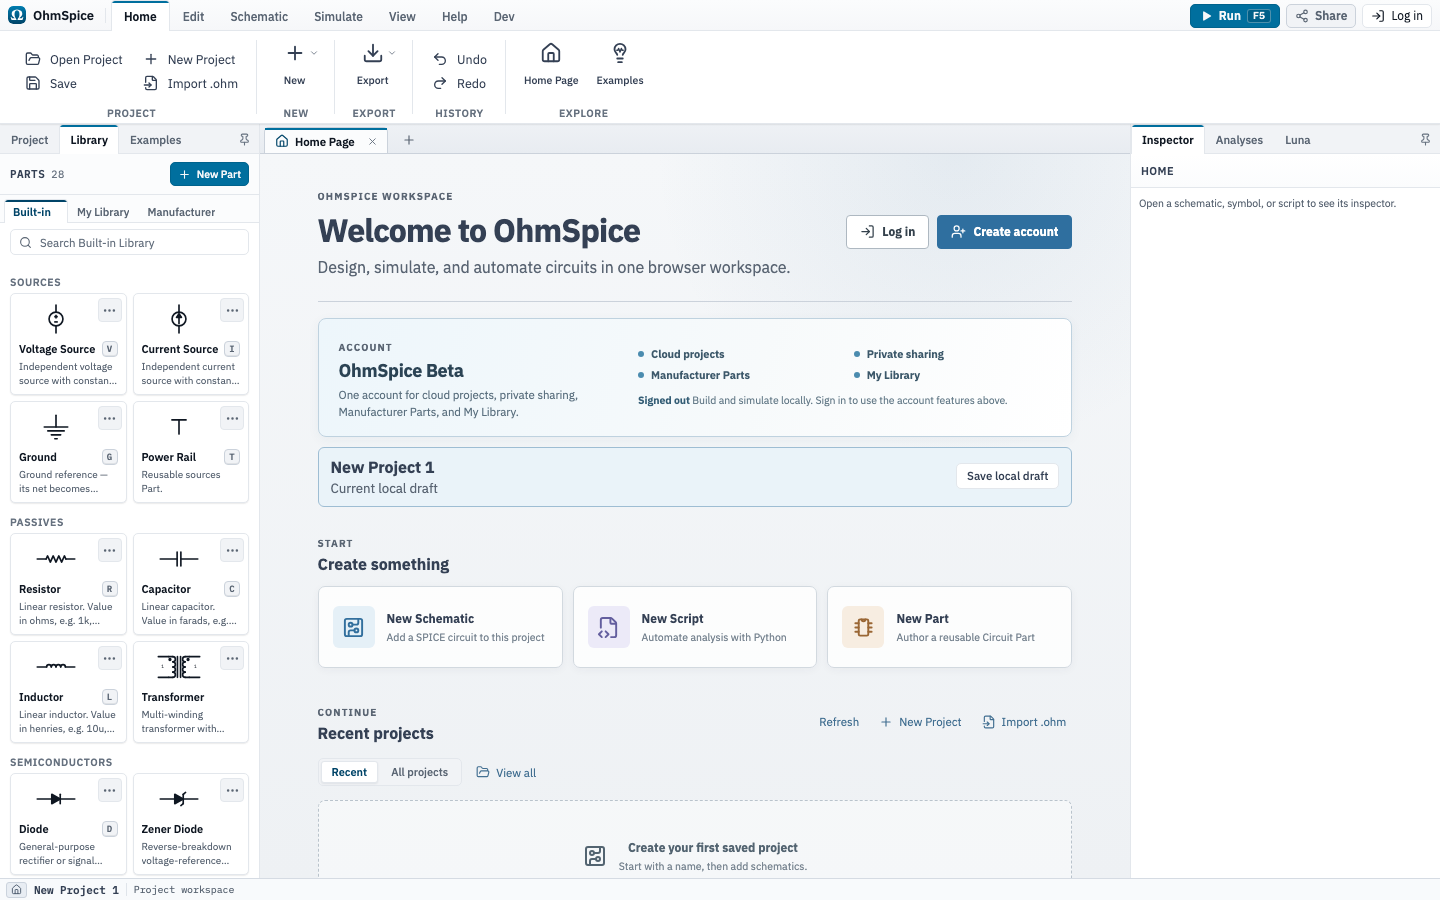
Task: Click the home icon in status bar
Action: click(x=17, y=890)
